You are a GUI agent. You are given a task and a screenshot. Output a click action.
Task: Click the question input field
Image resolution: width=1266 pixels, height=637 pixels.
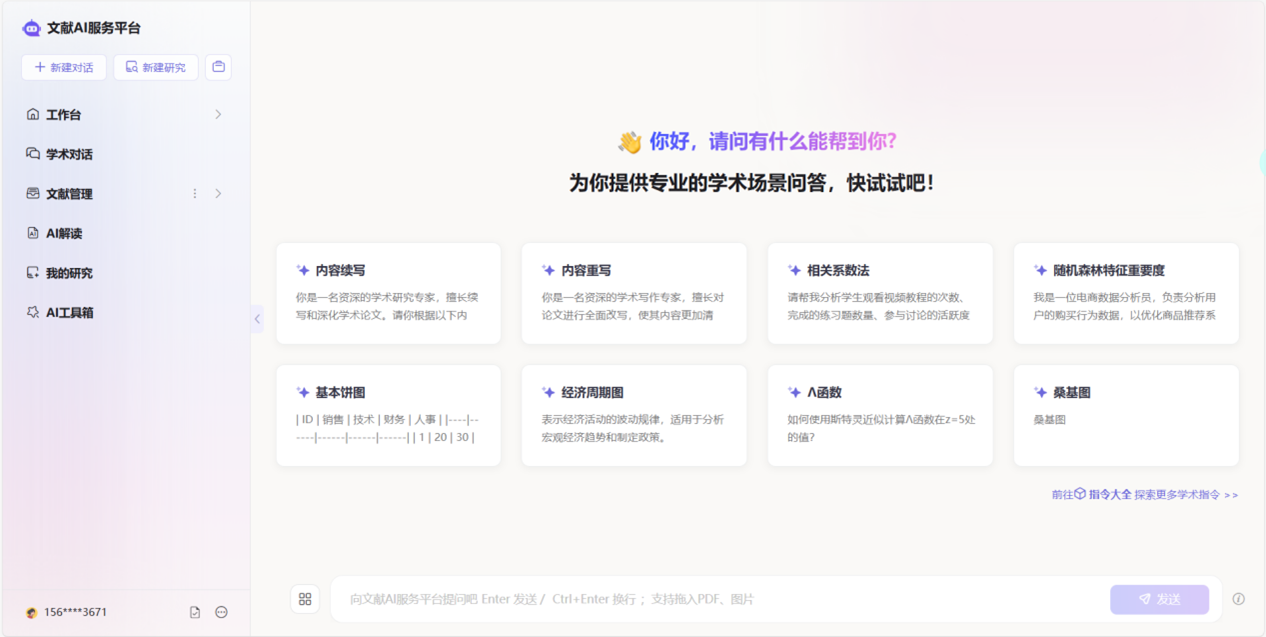720,599
